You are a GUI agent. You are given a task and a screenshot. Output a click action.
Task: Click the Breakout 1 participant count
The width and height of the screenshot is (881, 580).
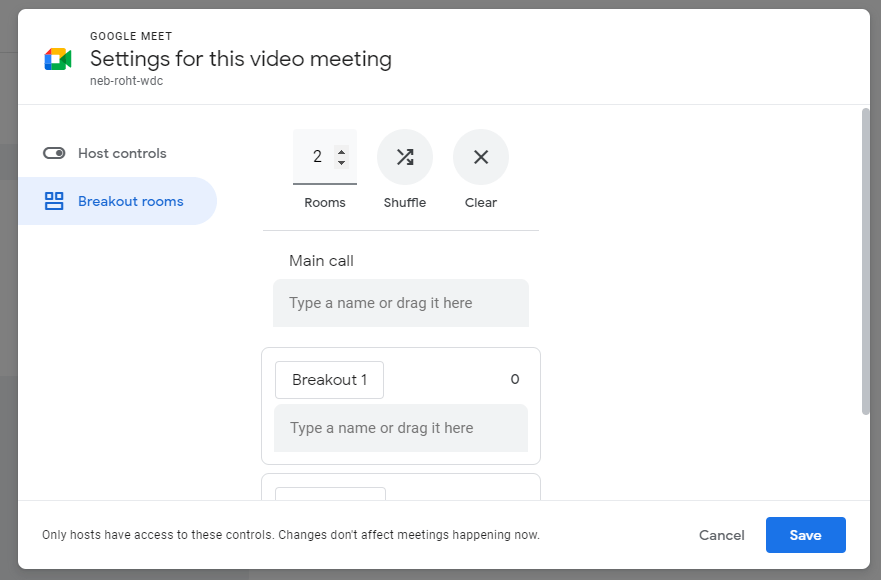coord(515,380)
